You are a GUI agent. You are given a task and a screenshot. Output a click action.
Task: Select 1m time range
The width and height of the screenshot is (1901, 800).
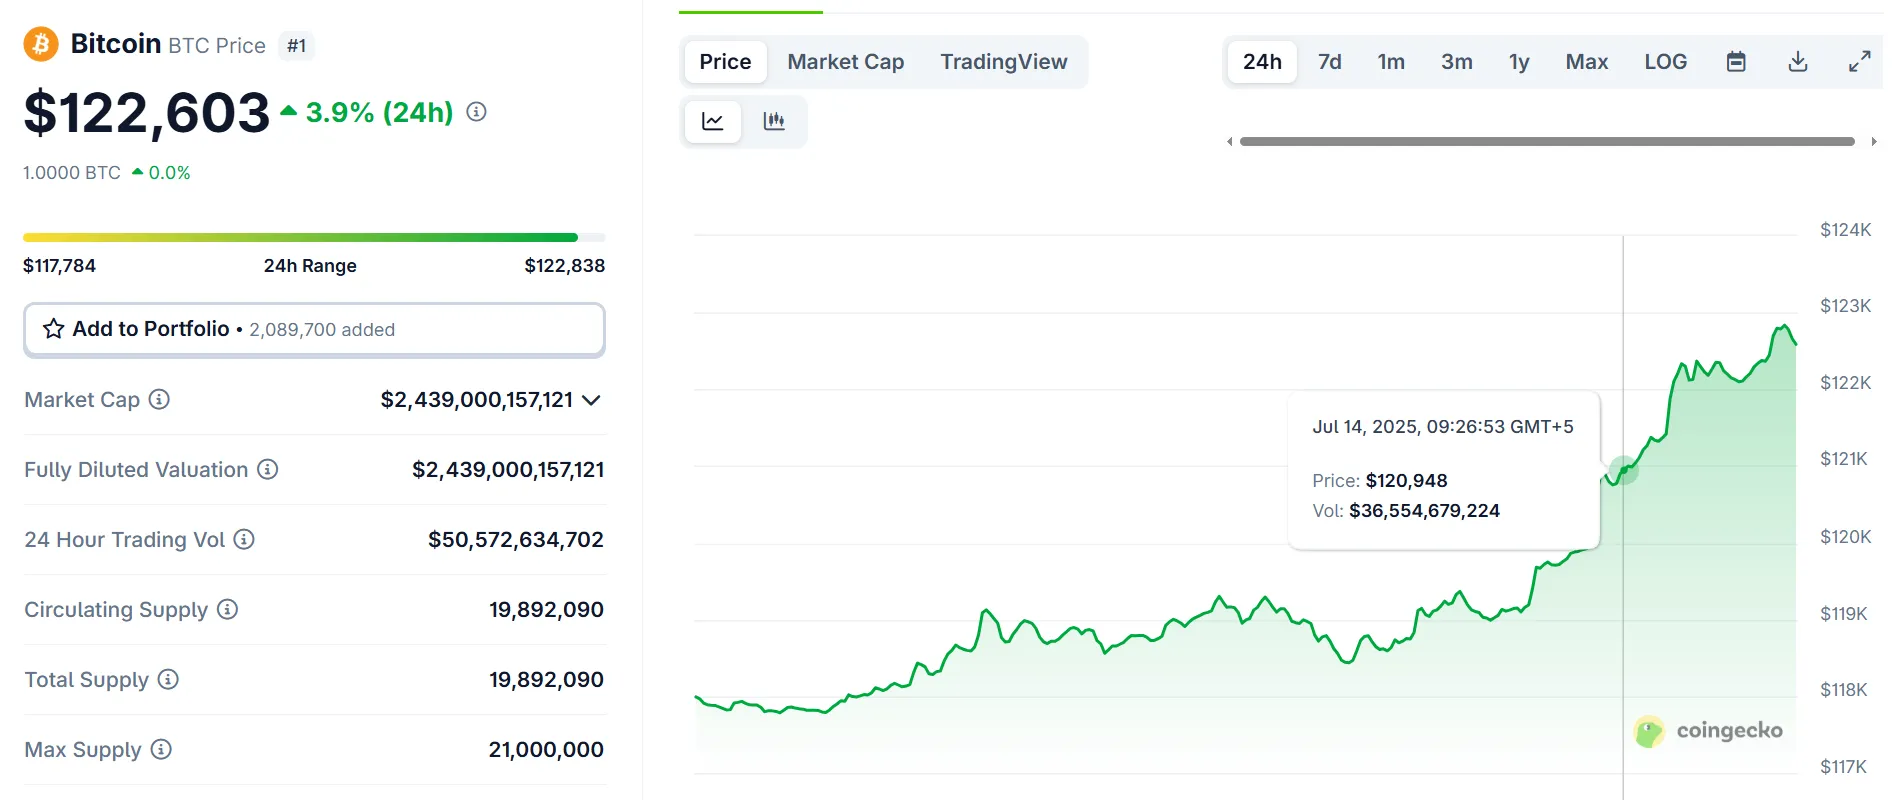[x=1391, y=62]
